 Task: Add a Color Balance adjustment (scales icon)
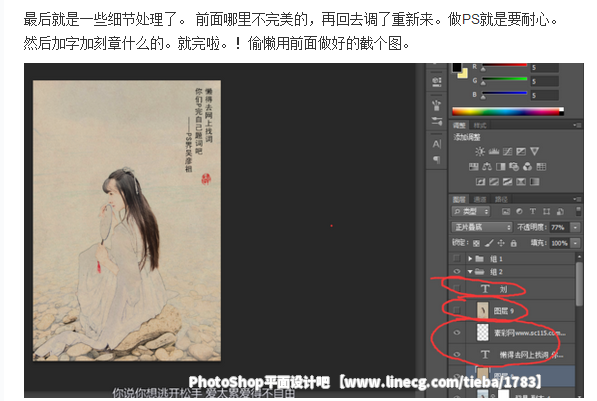coord(487,166)
